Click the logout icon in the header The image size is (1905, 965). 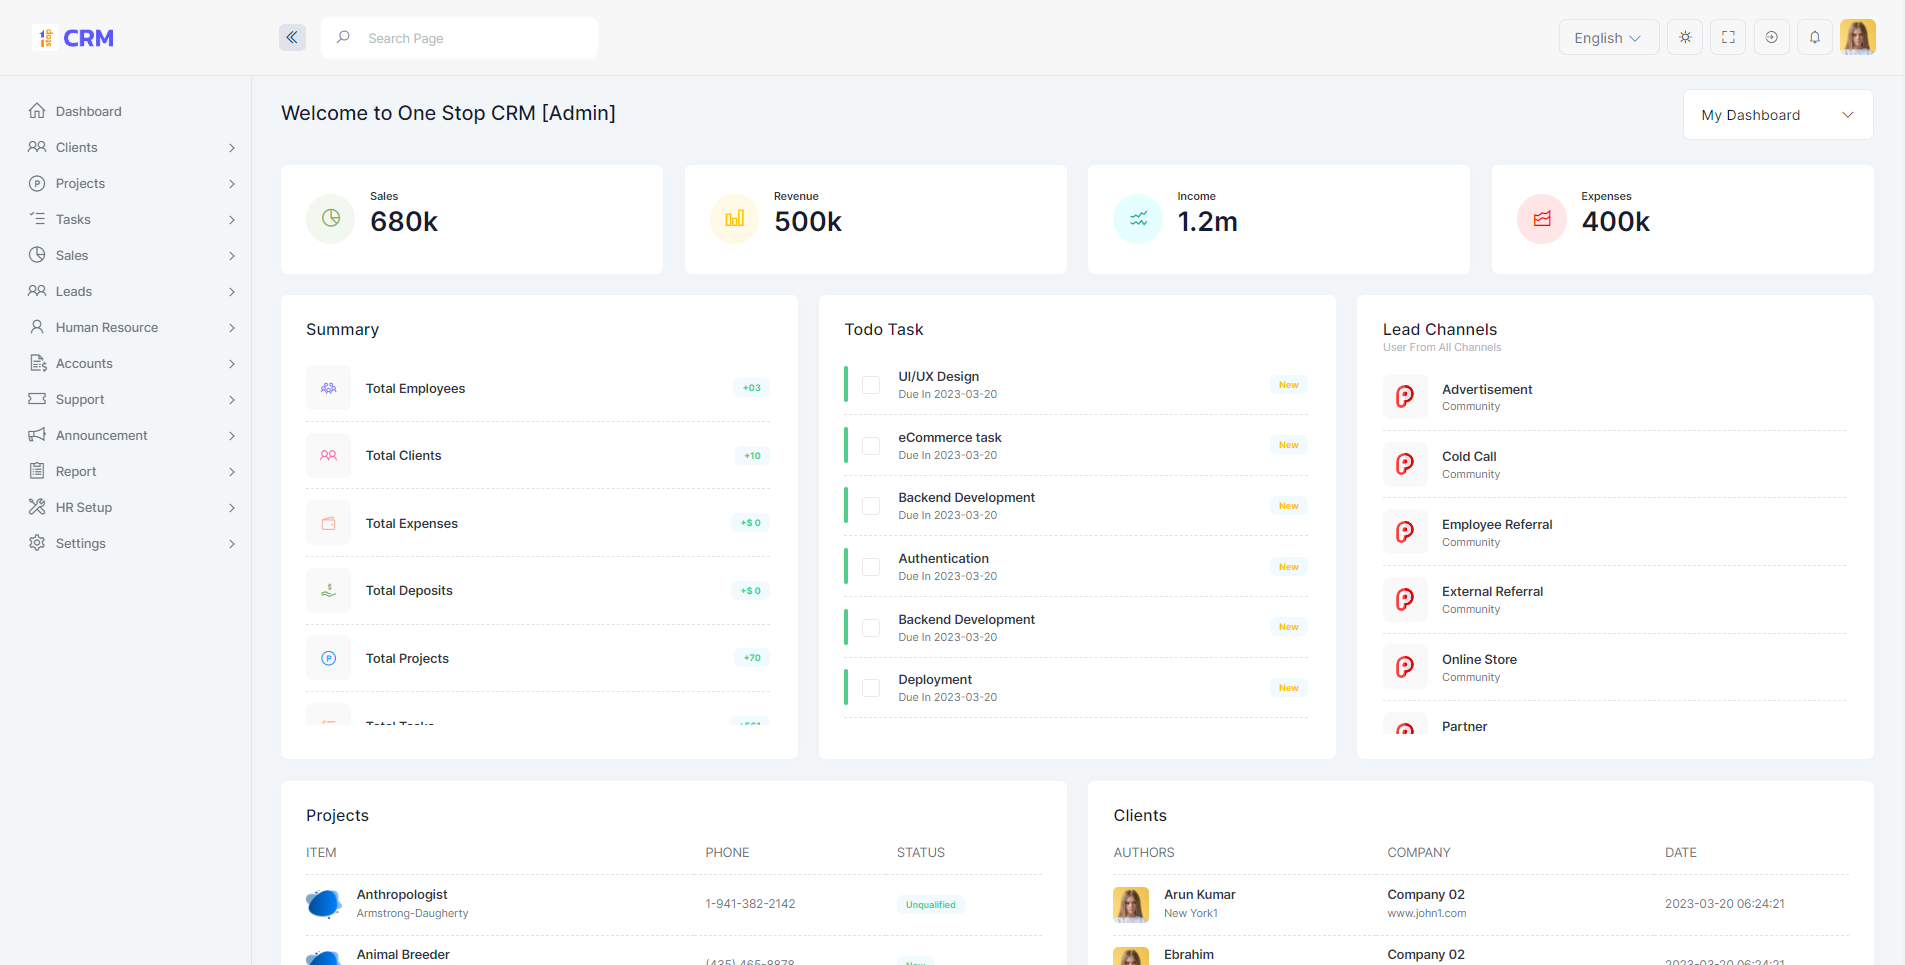click(1771, 37)
